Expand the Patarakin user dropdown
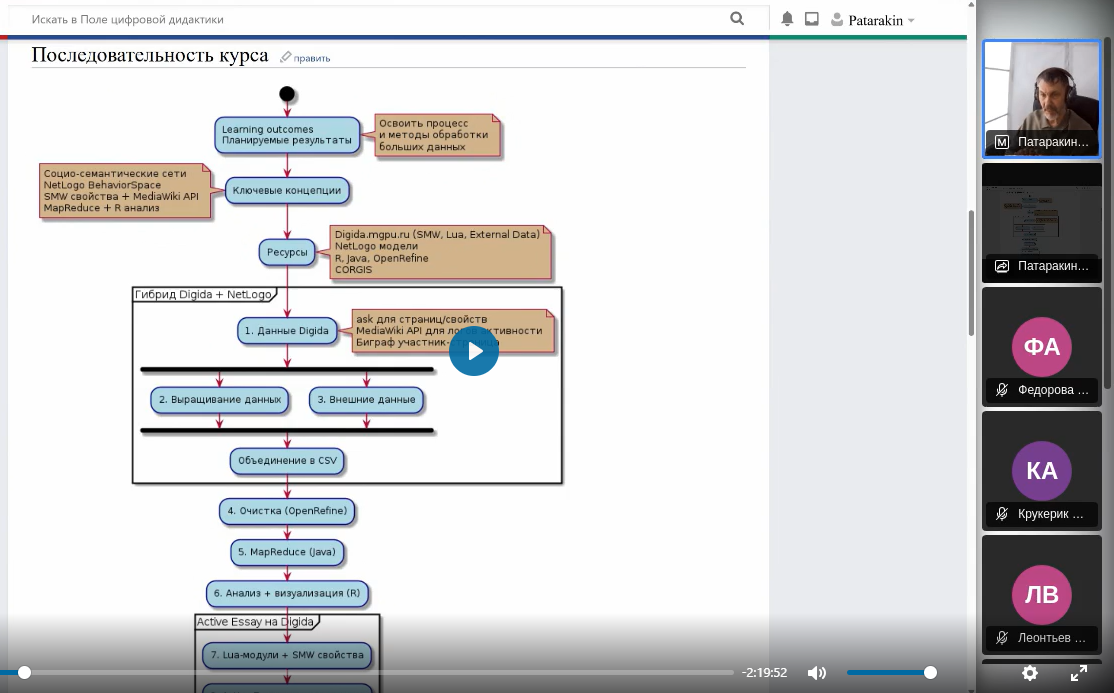 click(x=873, y=20)
